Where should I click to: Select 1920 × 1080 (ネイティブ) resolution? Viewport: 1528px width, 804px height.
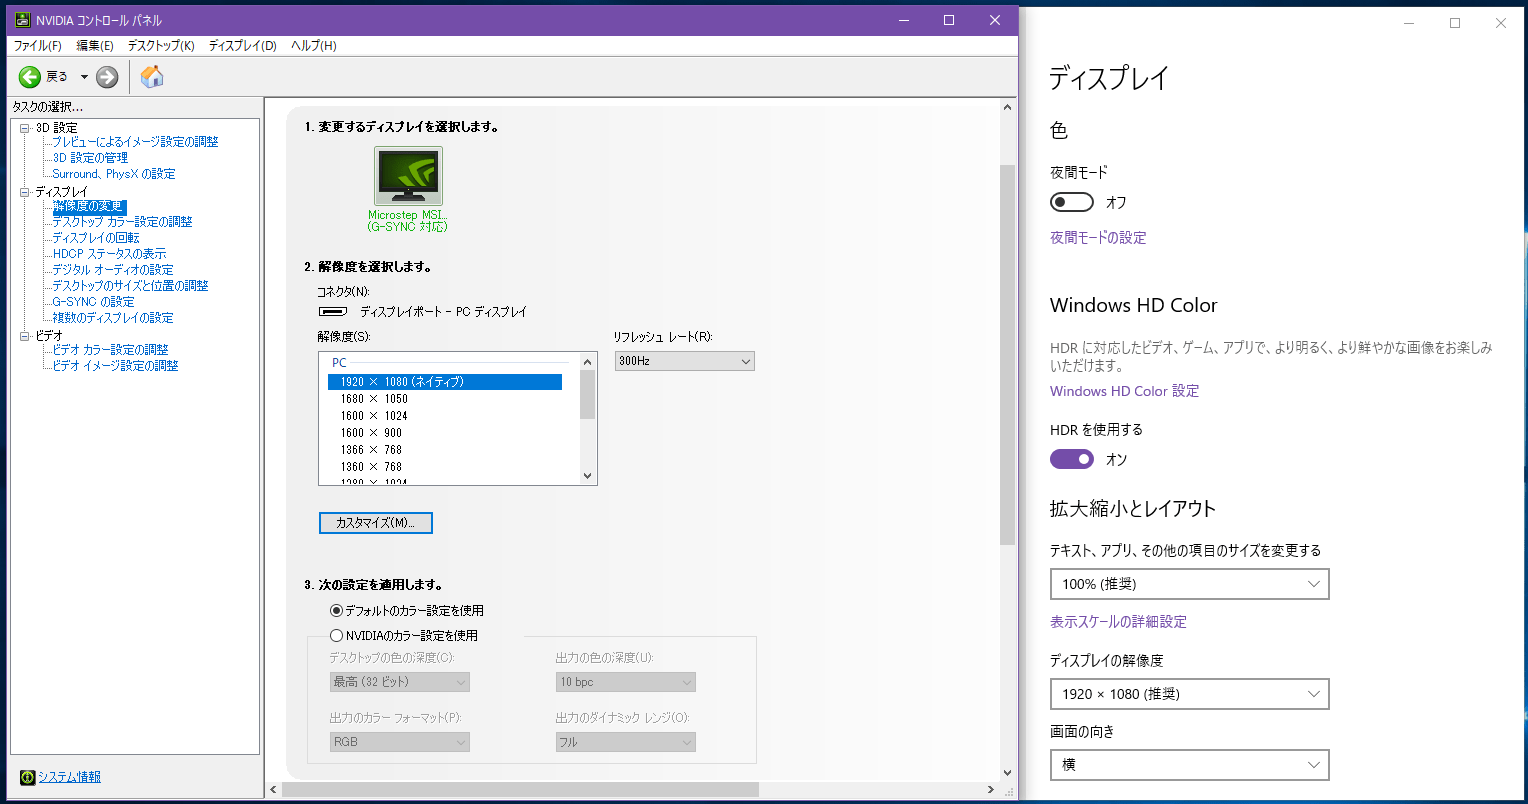(x=445, y=382)
